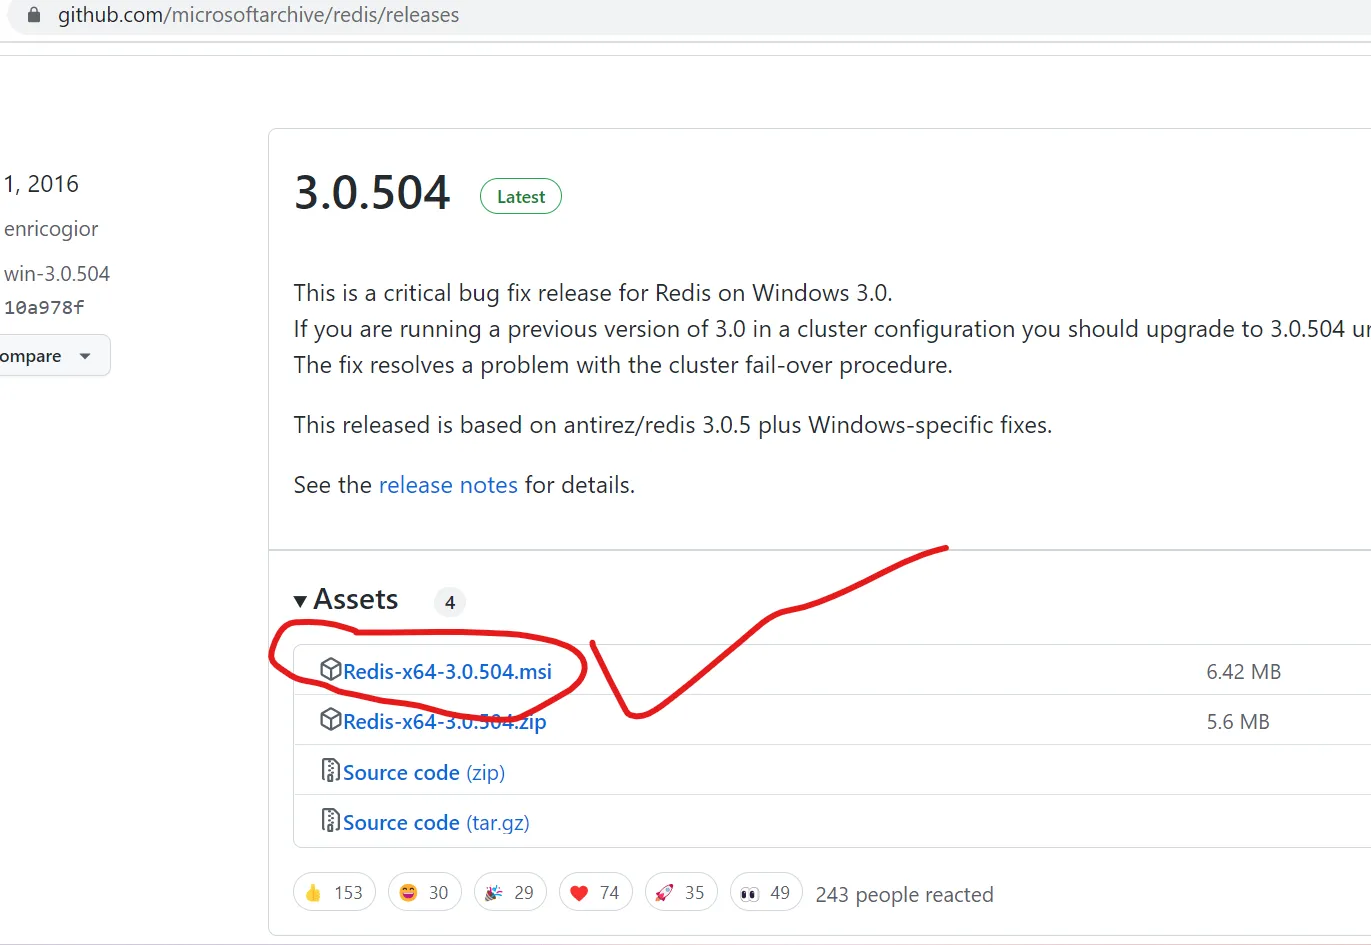This screenshot has height=945, width=1371.
Task: Toggle the thumbs up reaction with 153
Action: coord(334,892)
